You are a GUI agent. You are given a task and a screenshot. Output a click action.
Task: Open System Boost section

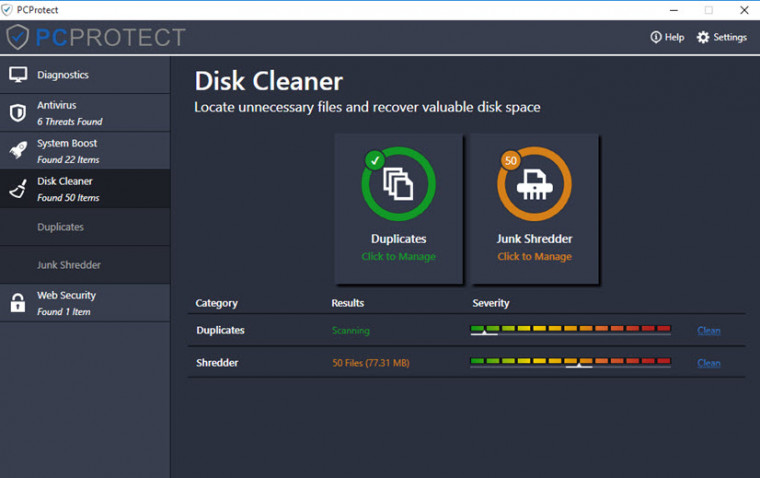[85, 151]
